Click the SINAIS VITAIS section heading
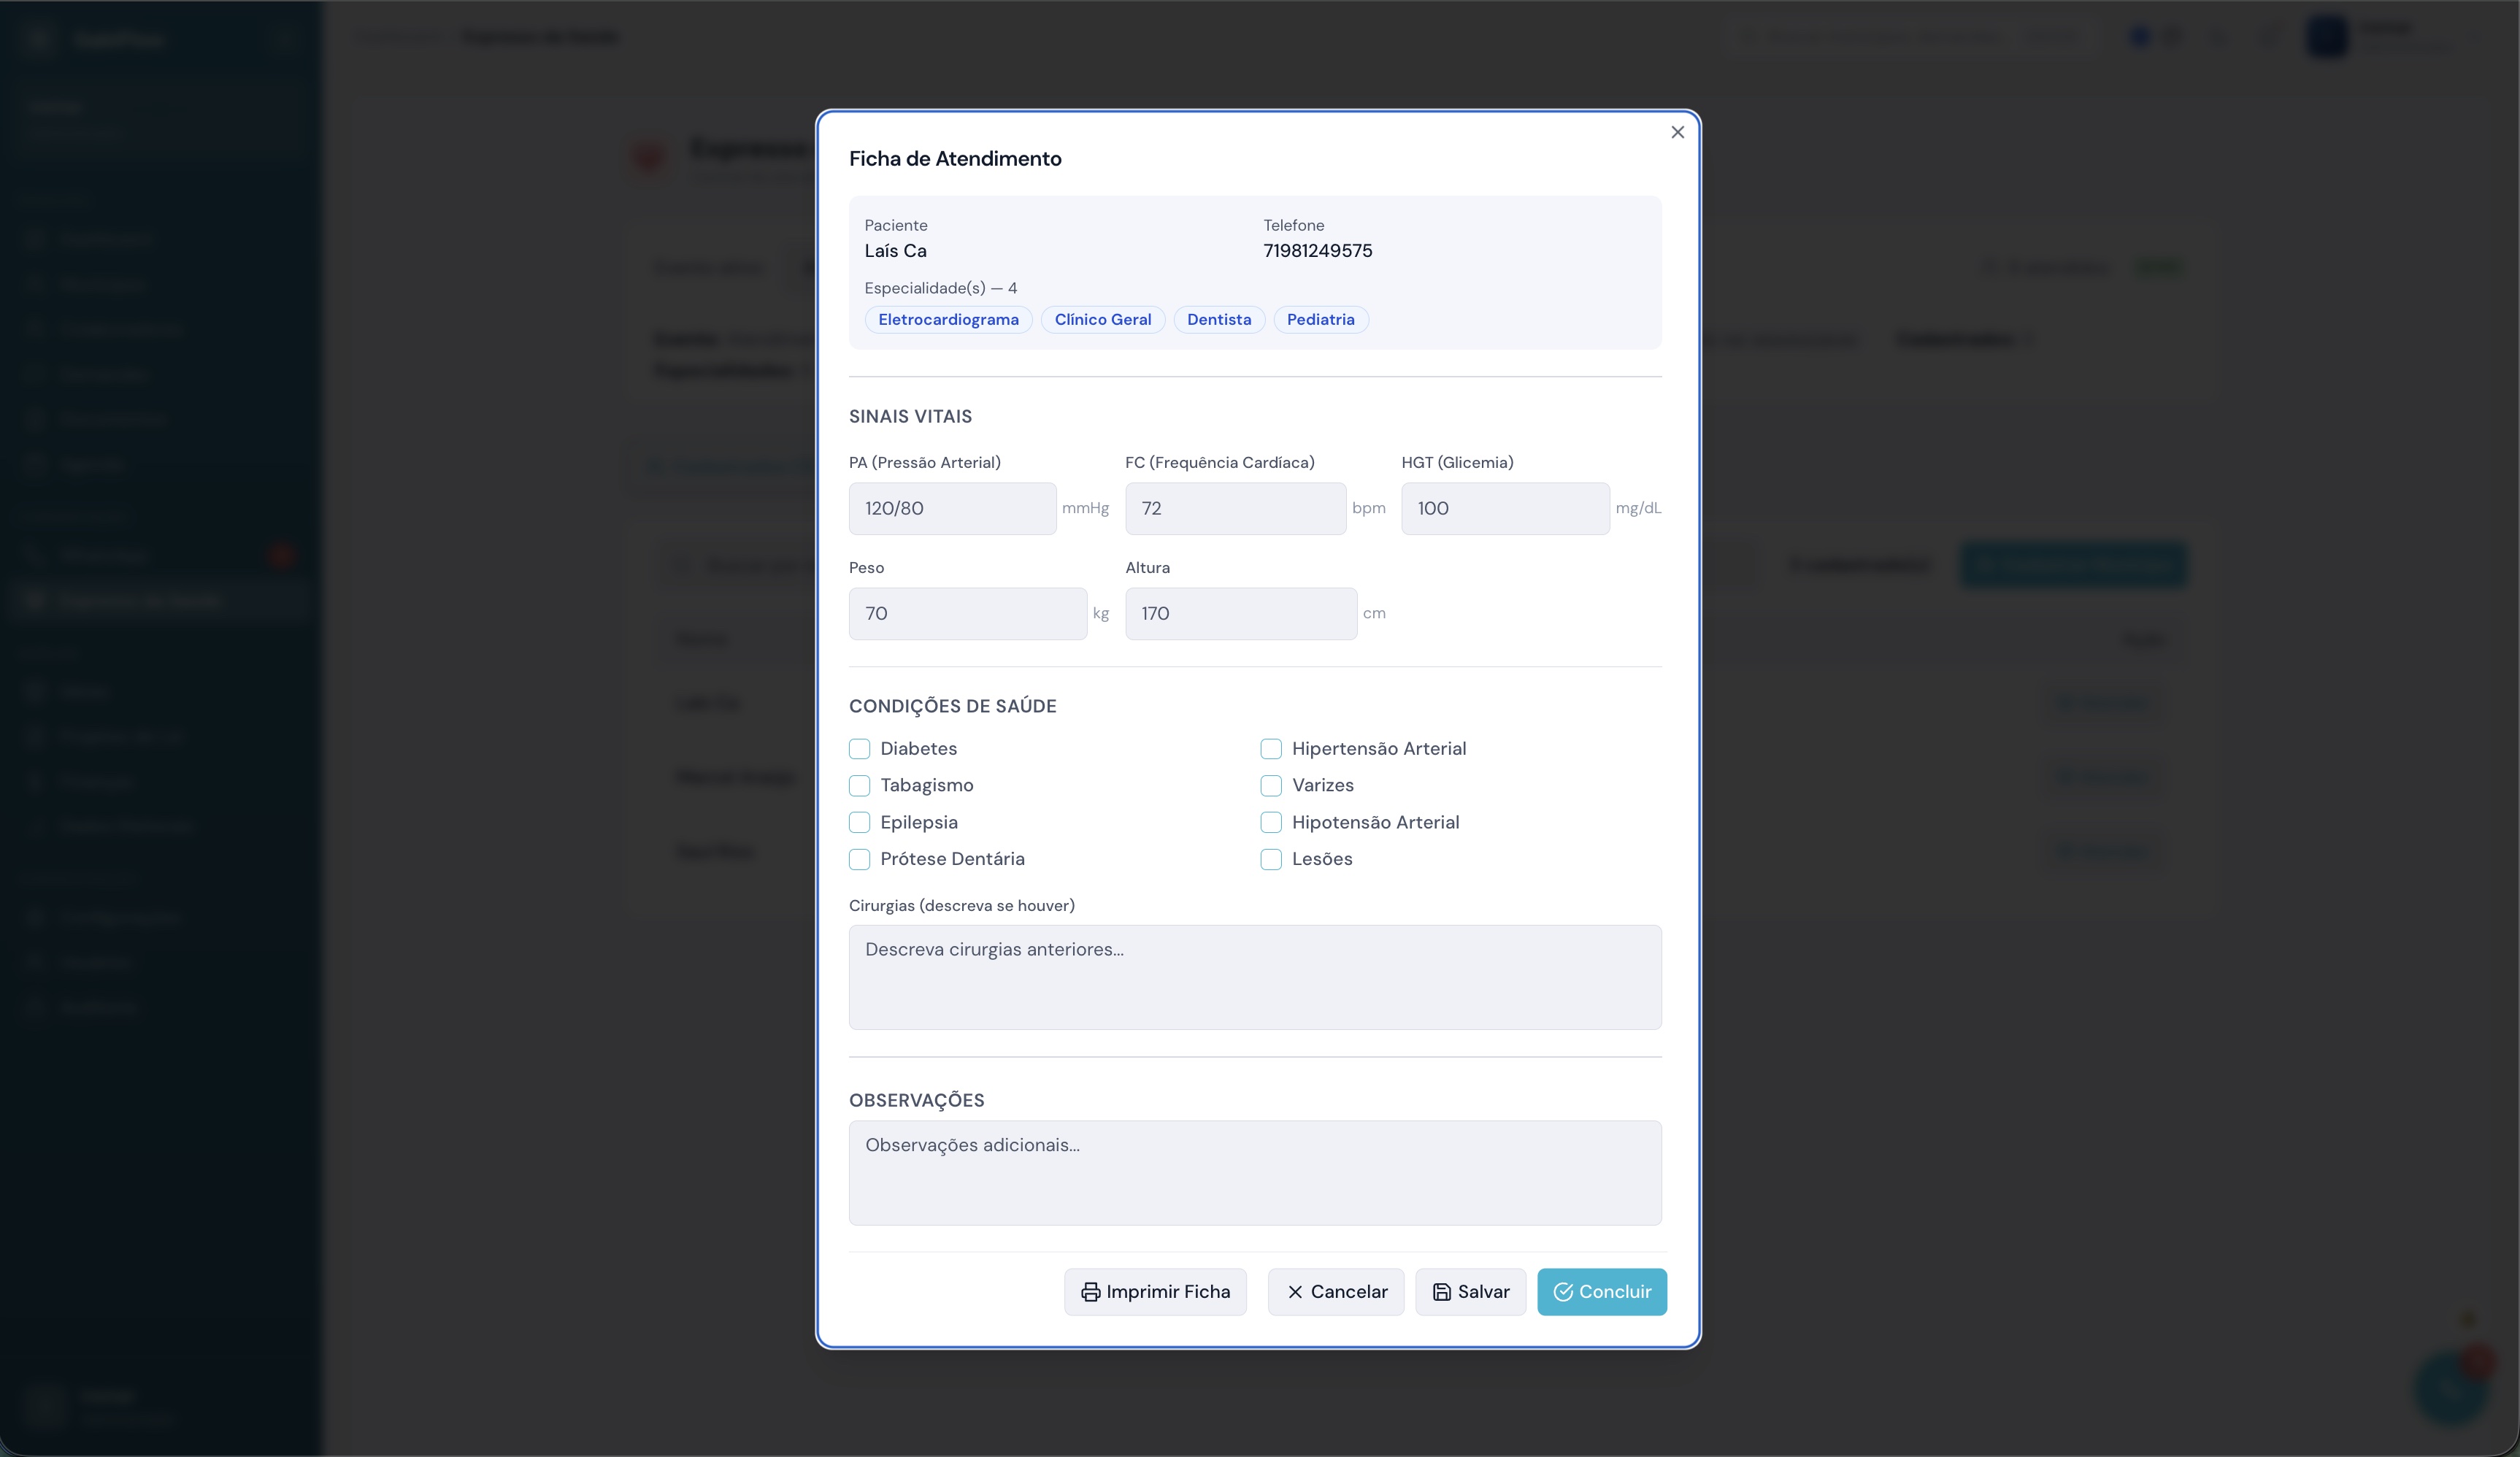 (x=910, y=416)
